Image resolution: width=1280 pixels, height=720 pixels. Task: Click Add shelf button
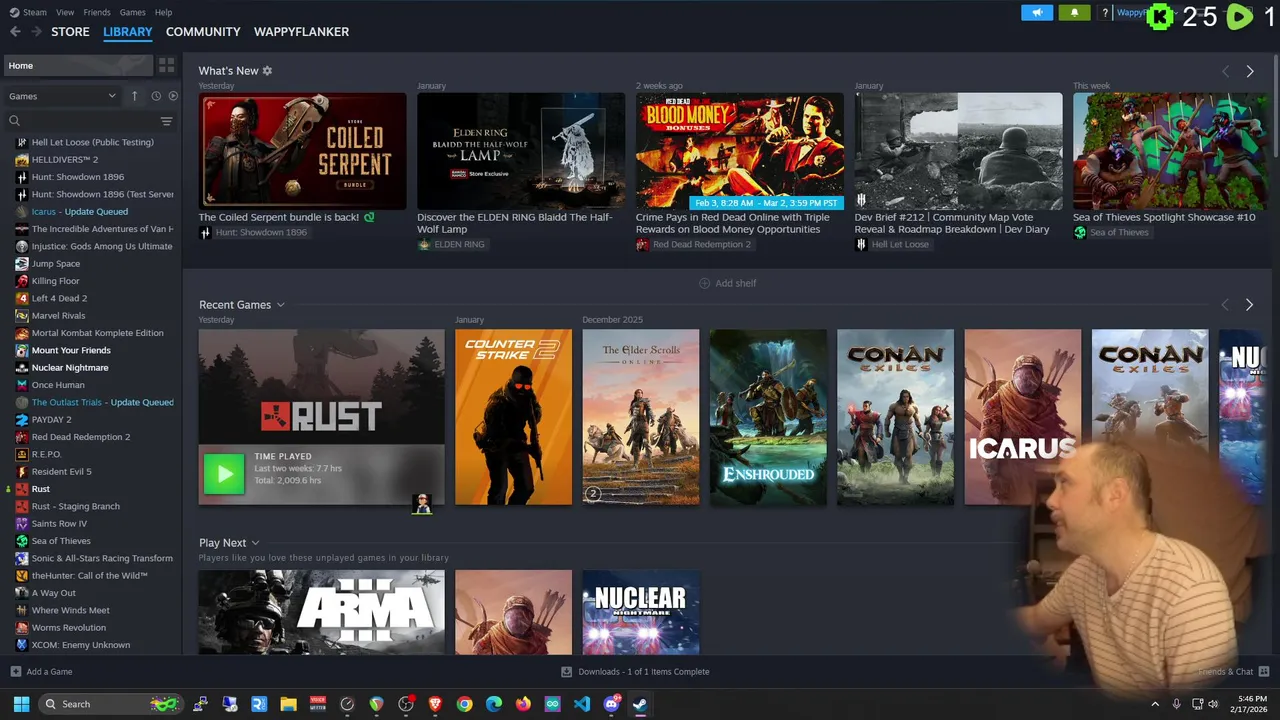click(727, 283)
